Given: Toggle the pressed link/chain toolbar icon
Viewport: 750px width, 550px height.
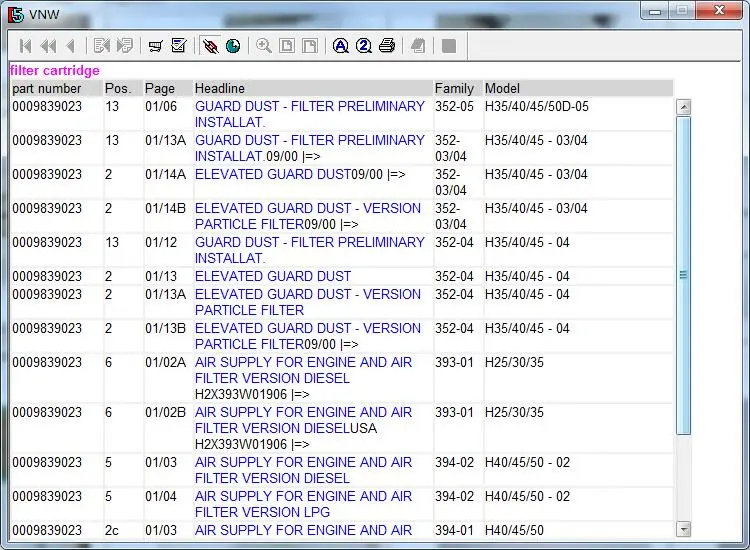Looking at the screenshot, I should tap(210, 46).
